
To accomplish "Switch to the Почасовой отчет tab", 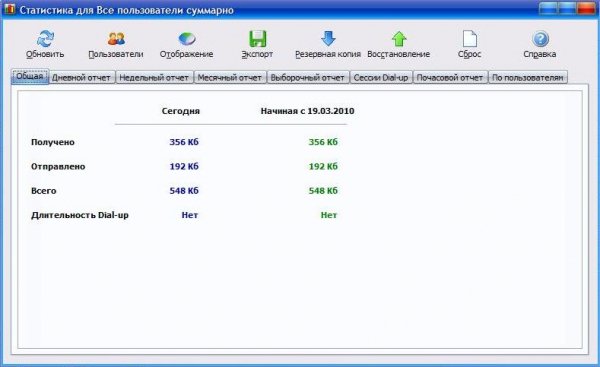I will [450, 77].
